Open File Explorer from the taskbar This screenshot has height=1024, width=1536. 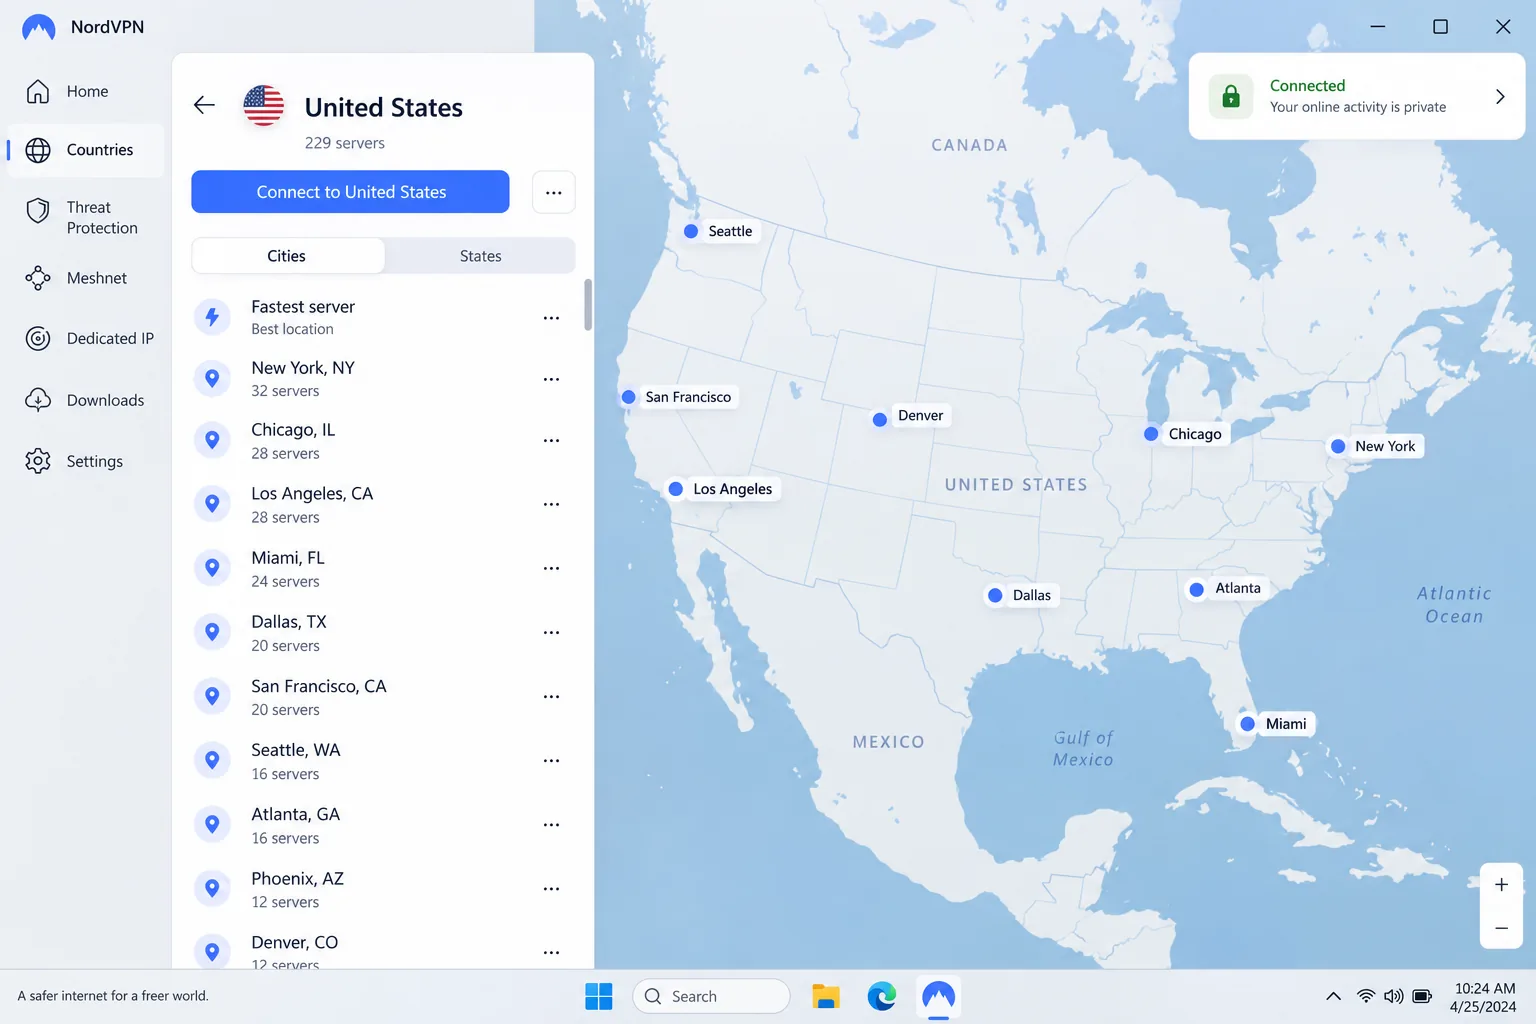825,996
